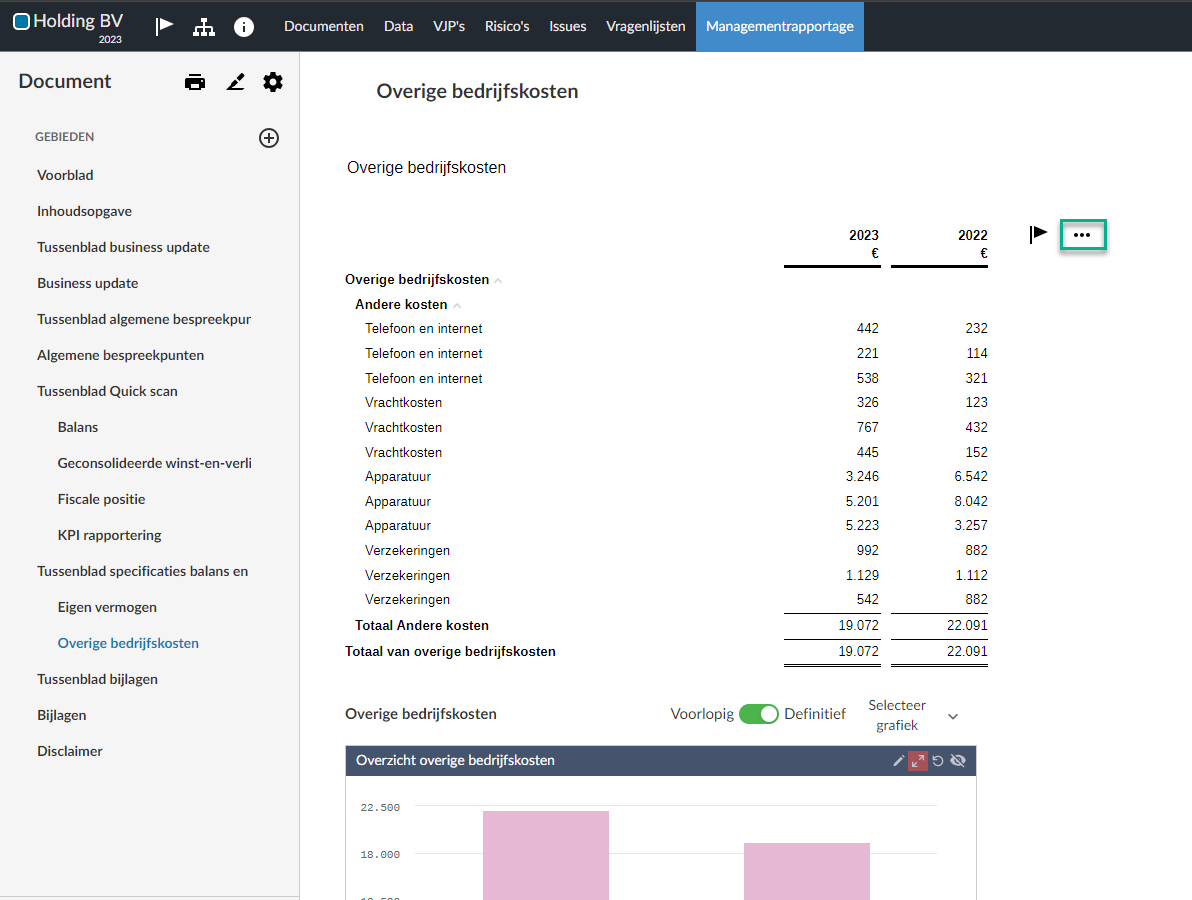Click the right pink bar in chart
The height and width of the screenshot is (900, 1192).
(x=807, y=871)
